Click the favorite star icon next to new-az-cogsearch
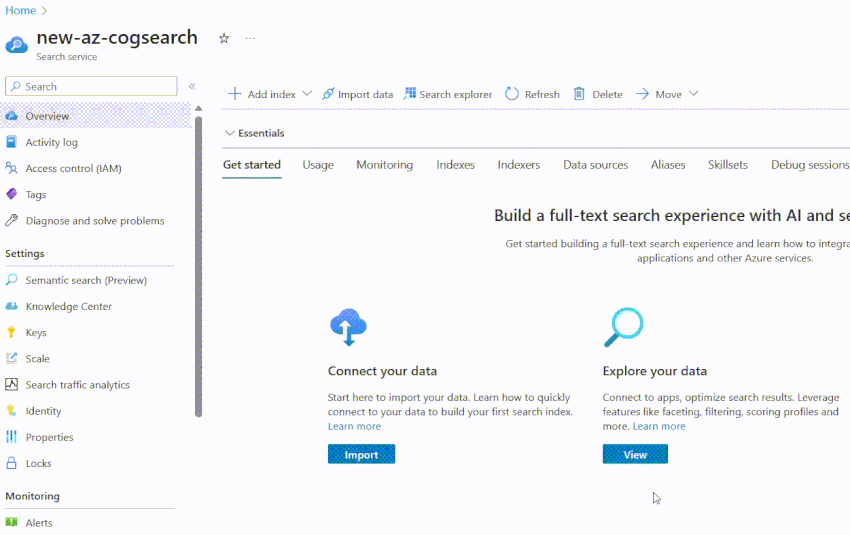 pos(224,38)
